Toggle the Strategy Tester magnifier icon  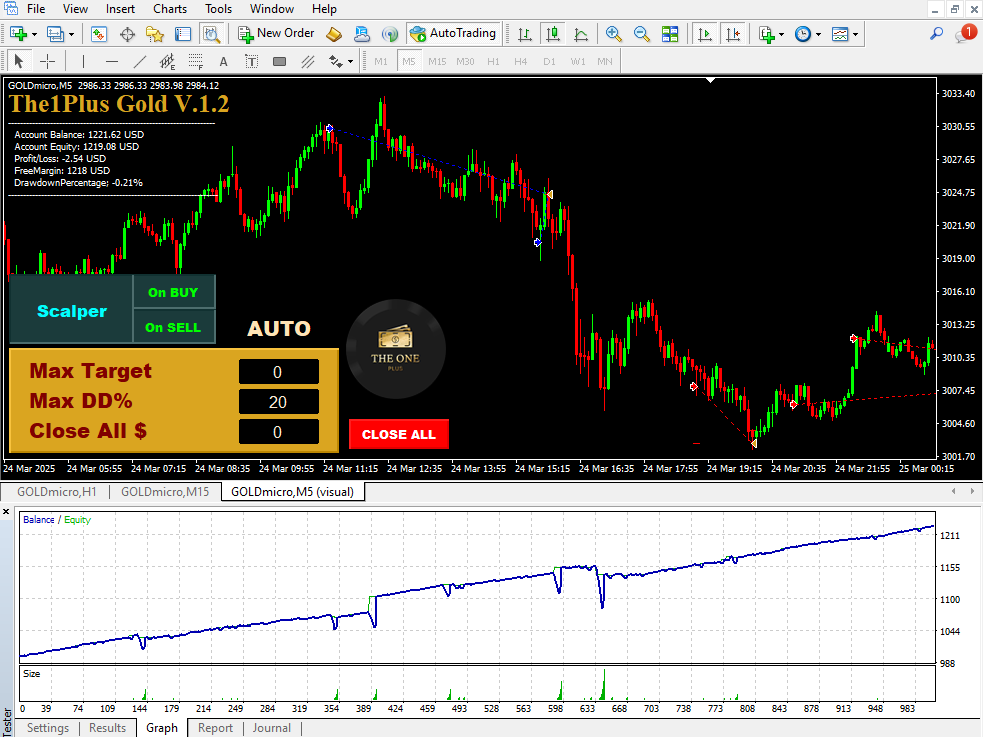[x=212, y=34]
